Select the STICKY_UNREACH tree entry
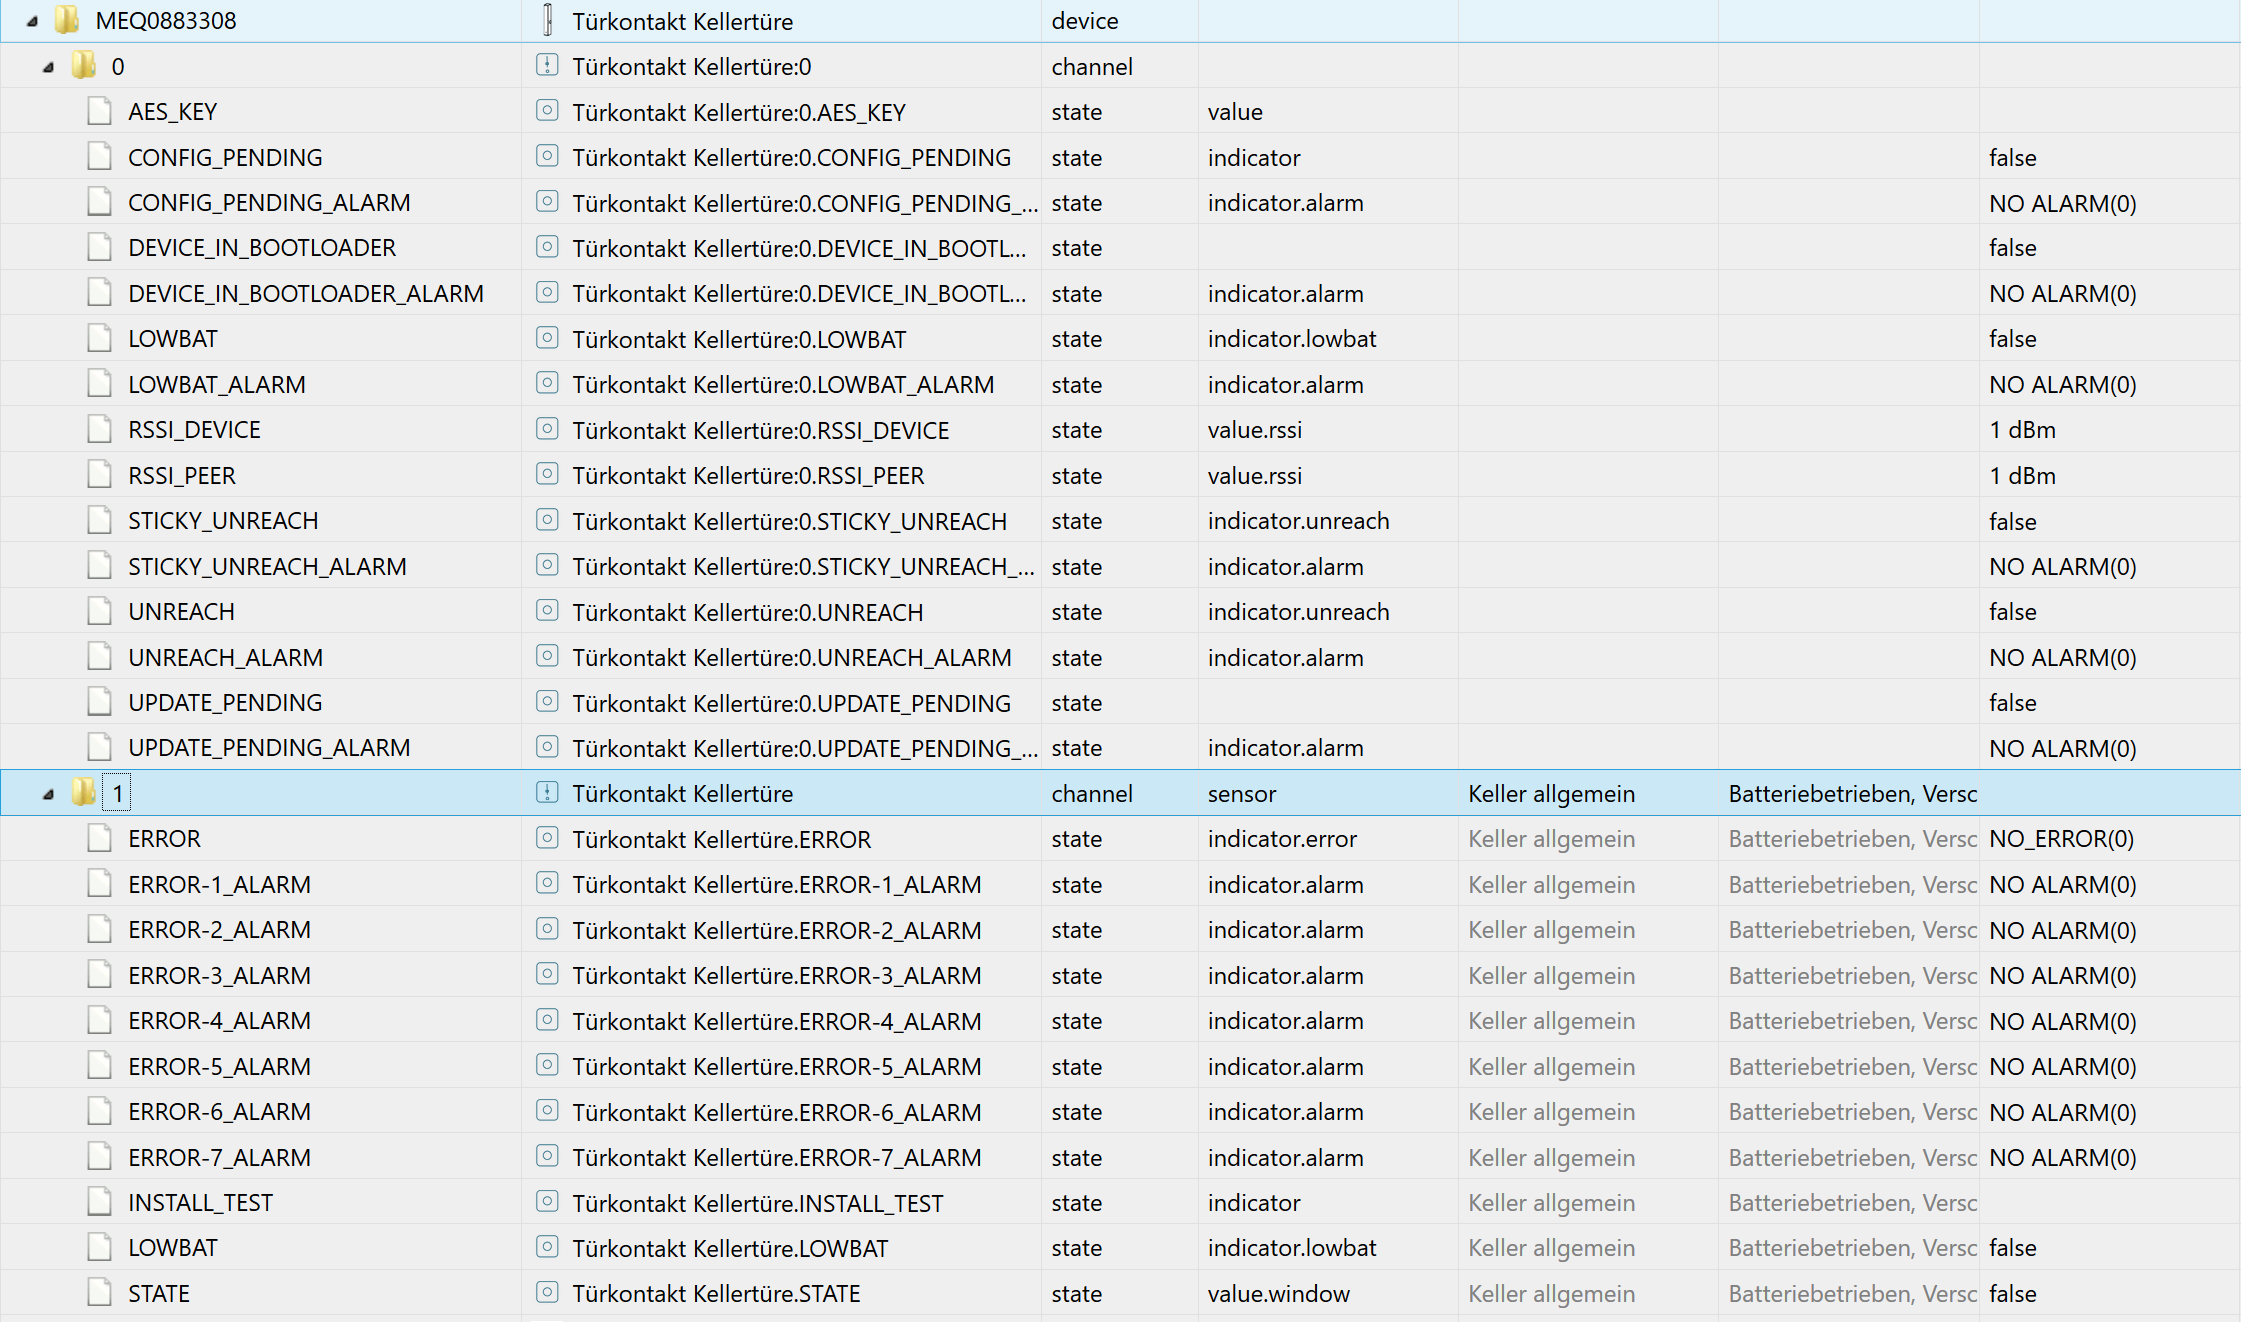2241x1322 pixels. click(x=223, y=521)
